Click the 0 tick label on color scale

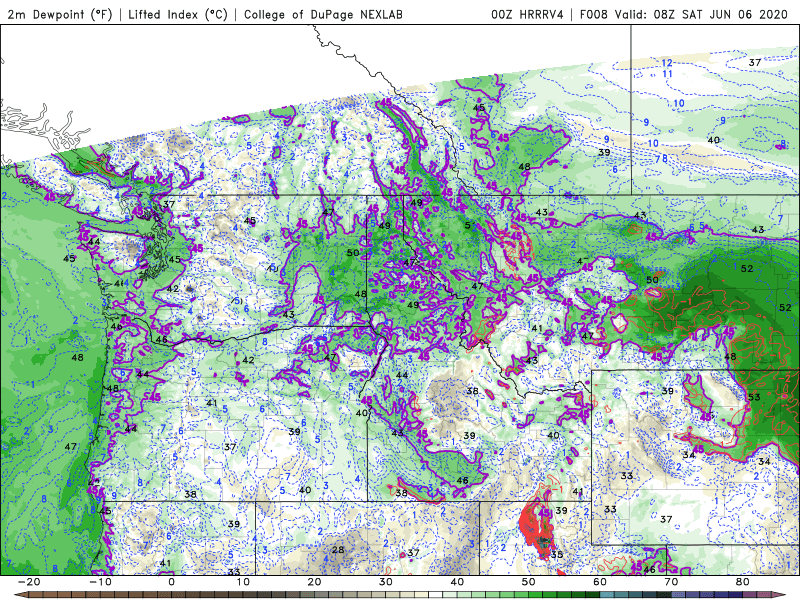coord(171,582)
